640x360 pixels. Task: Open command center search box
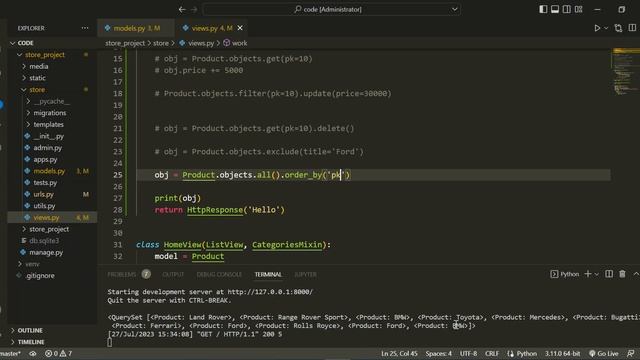(332, 9)
